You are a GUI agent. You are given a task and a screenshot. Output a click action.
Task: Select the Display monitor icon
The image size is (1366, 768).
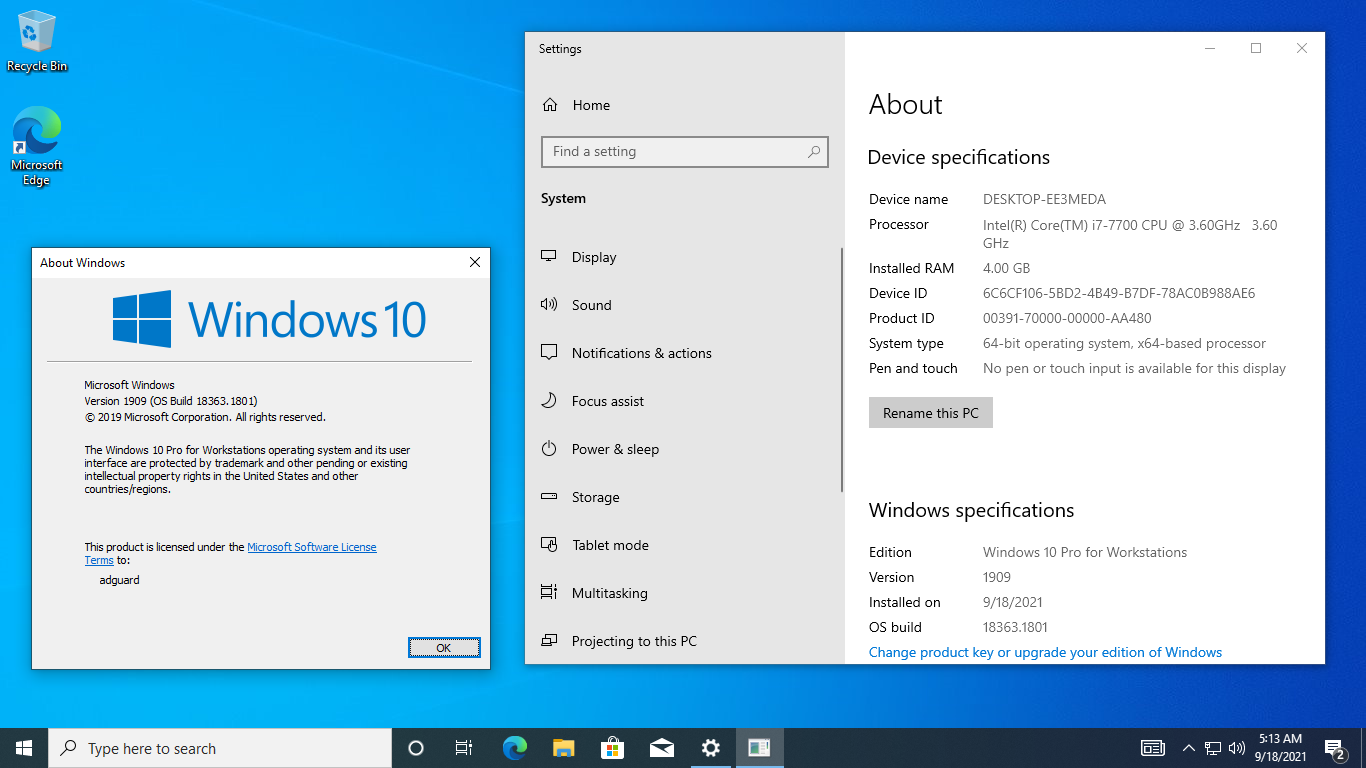(549, 257)
